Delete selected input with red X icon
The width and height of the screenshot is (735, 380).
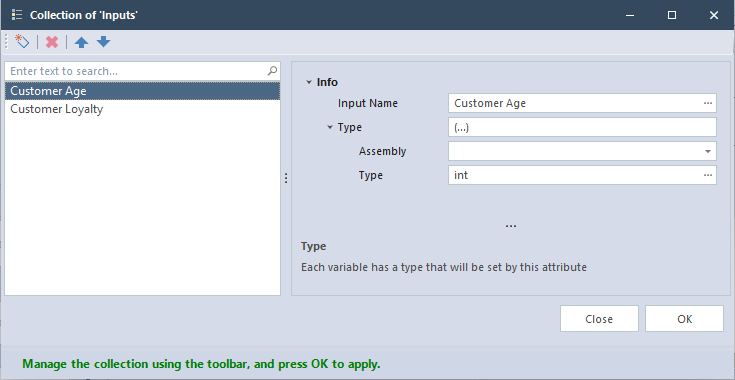[x=52, y=42]
